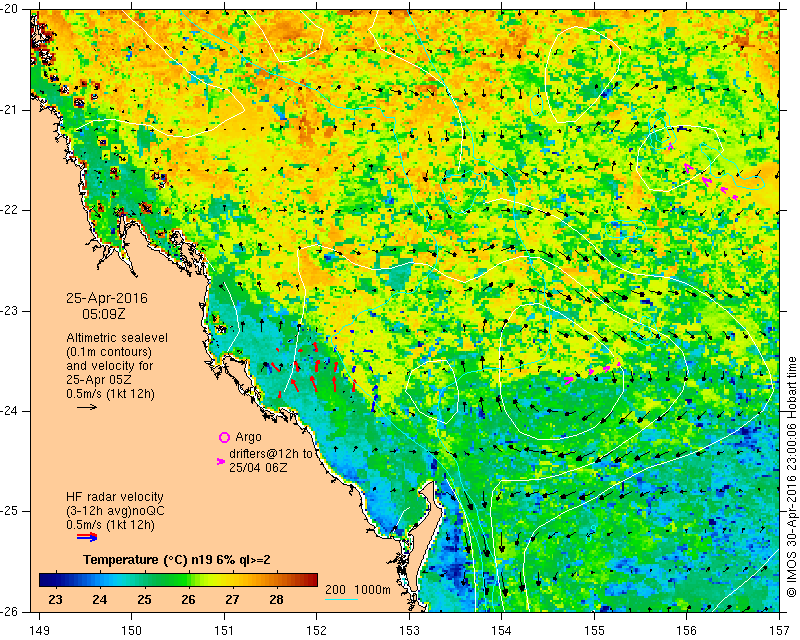Click the 'HF radar velocity' label
800x640 pixels.
(x=115, y=497)
